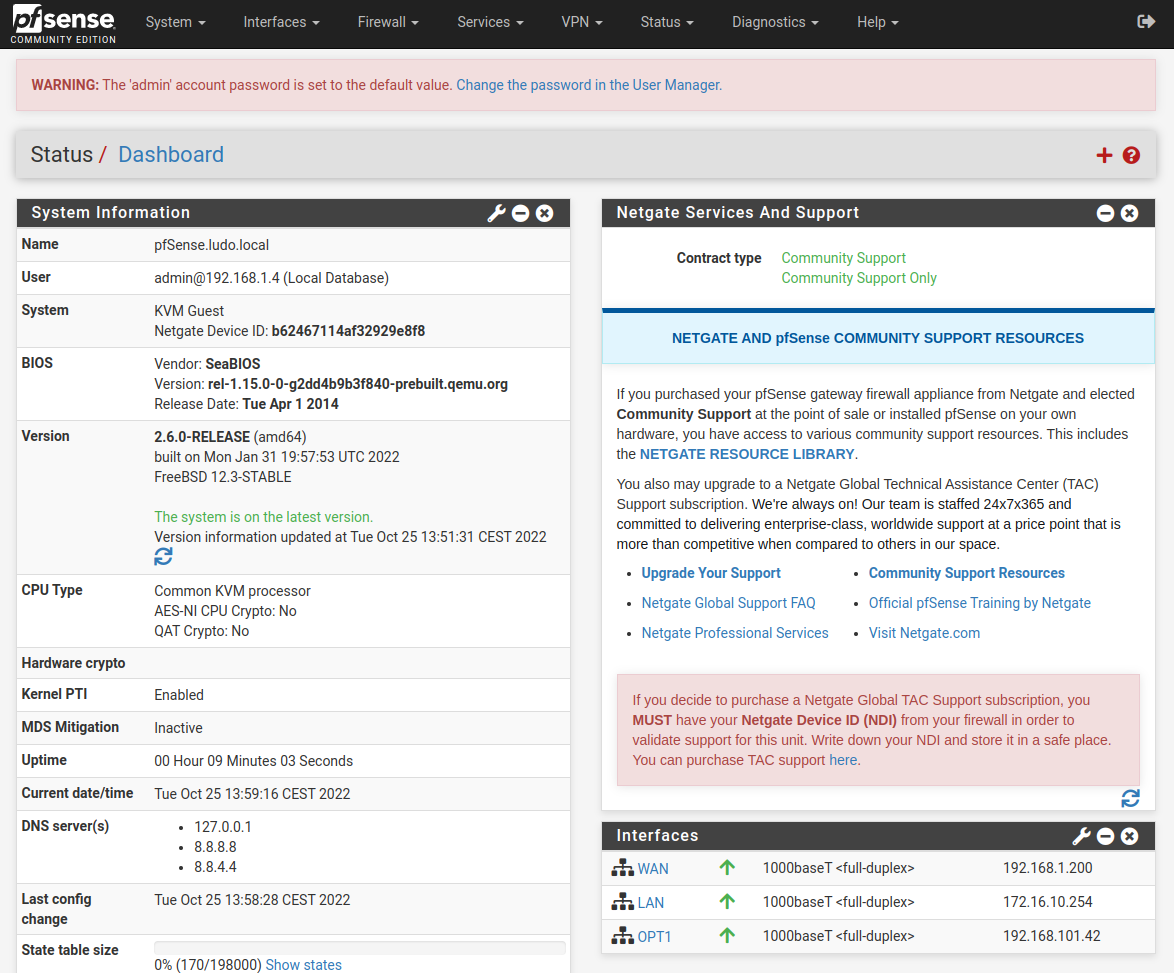Close the Netgate Services And Support widget
The height and width of the screenshot is (973, 1174).
pyautogui.click(x=1129, y=213)
